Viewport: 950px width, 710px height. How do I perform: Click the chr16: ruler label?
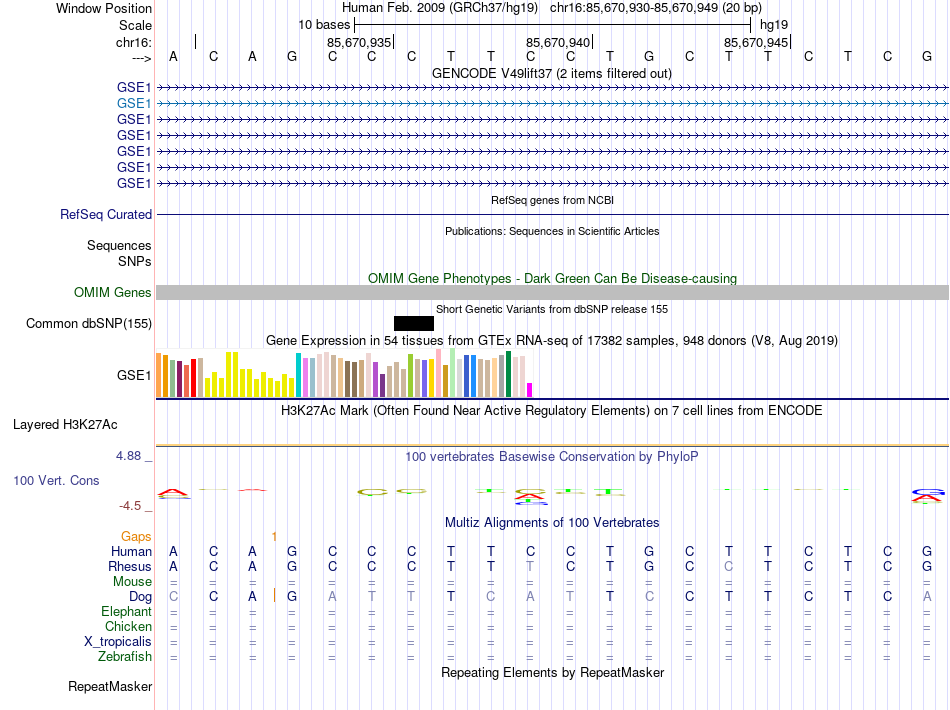click(x=133, y=42)
